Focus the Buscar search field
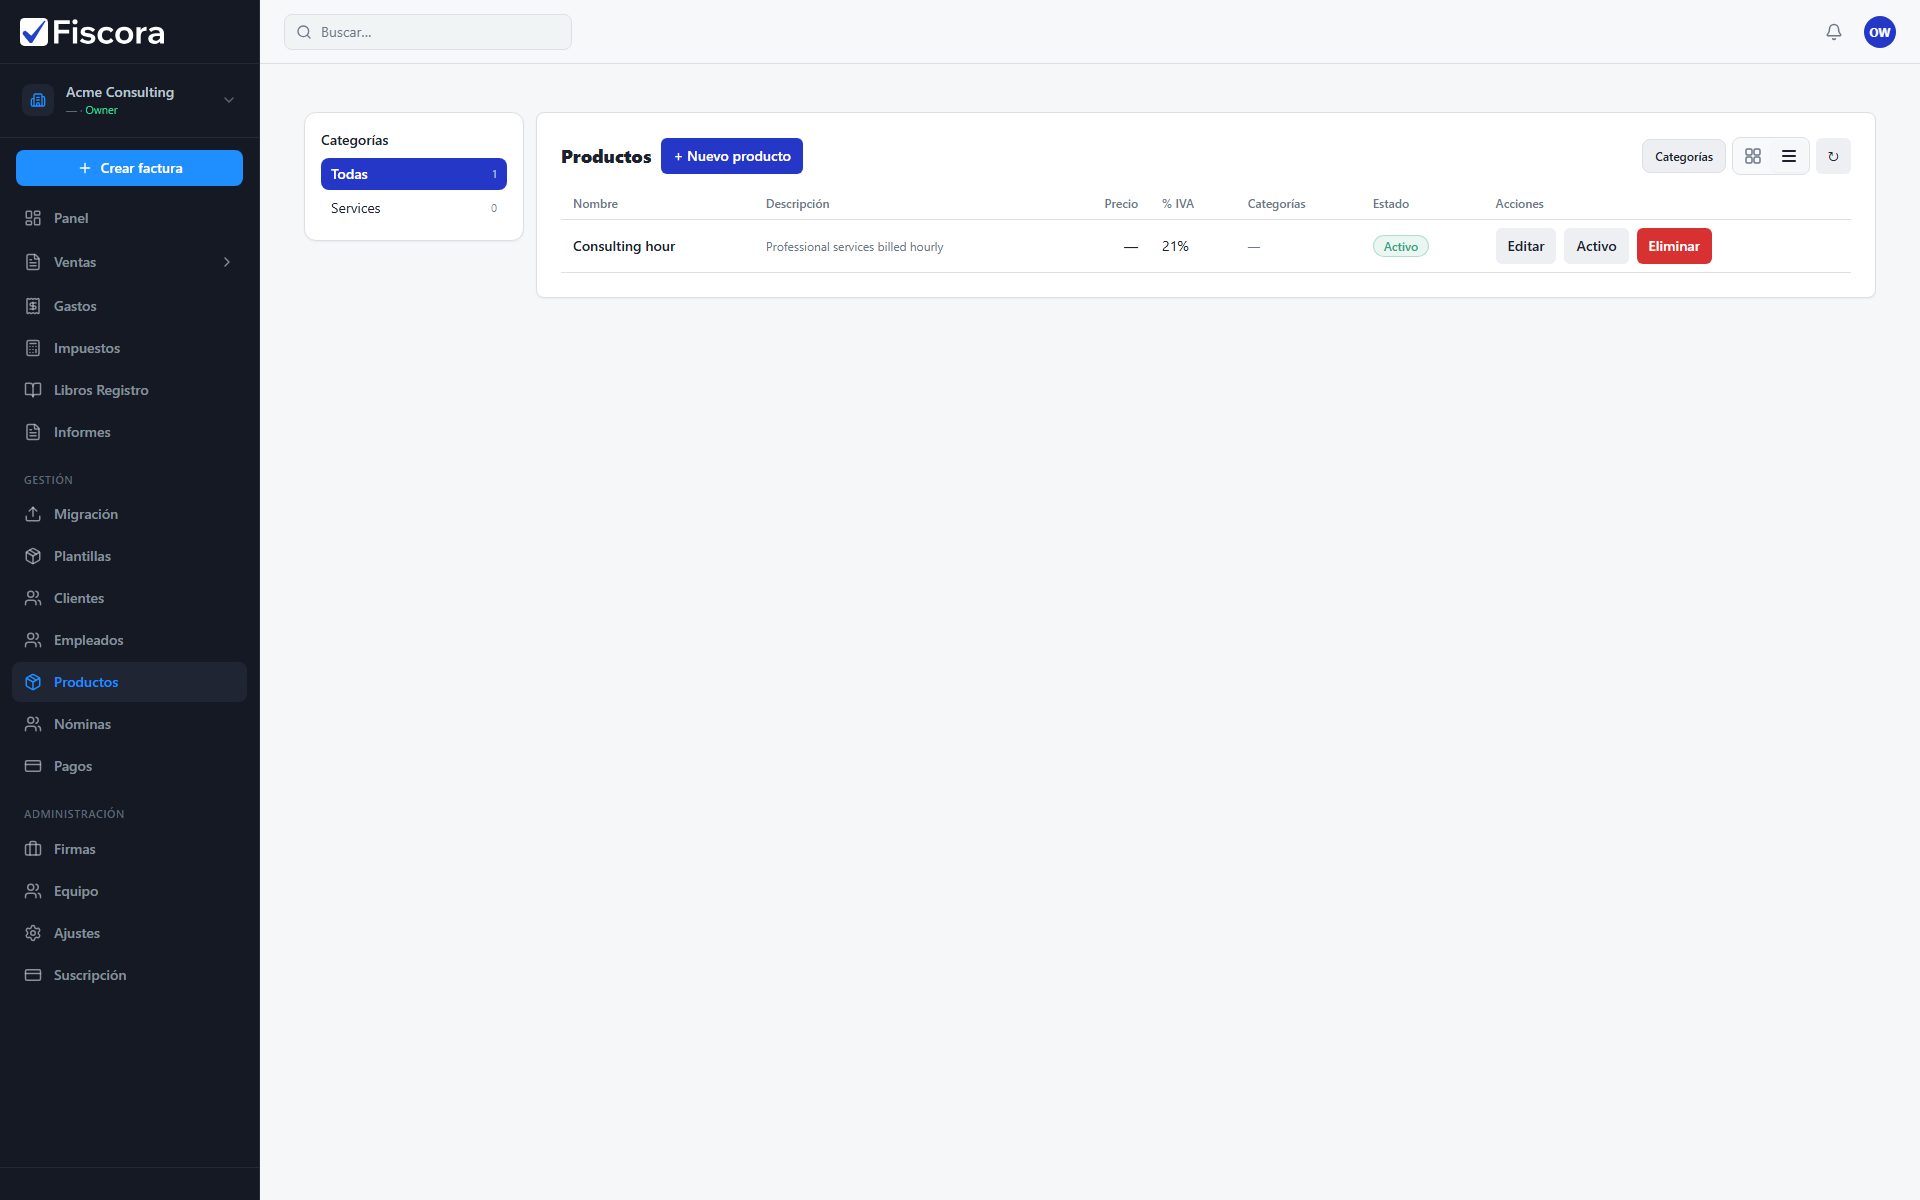 click(428, 32)
